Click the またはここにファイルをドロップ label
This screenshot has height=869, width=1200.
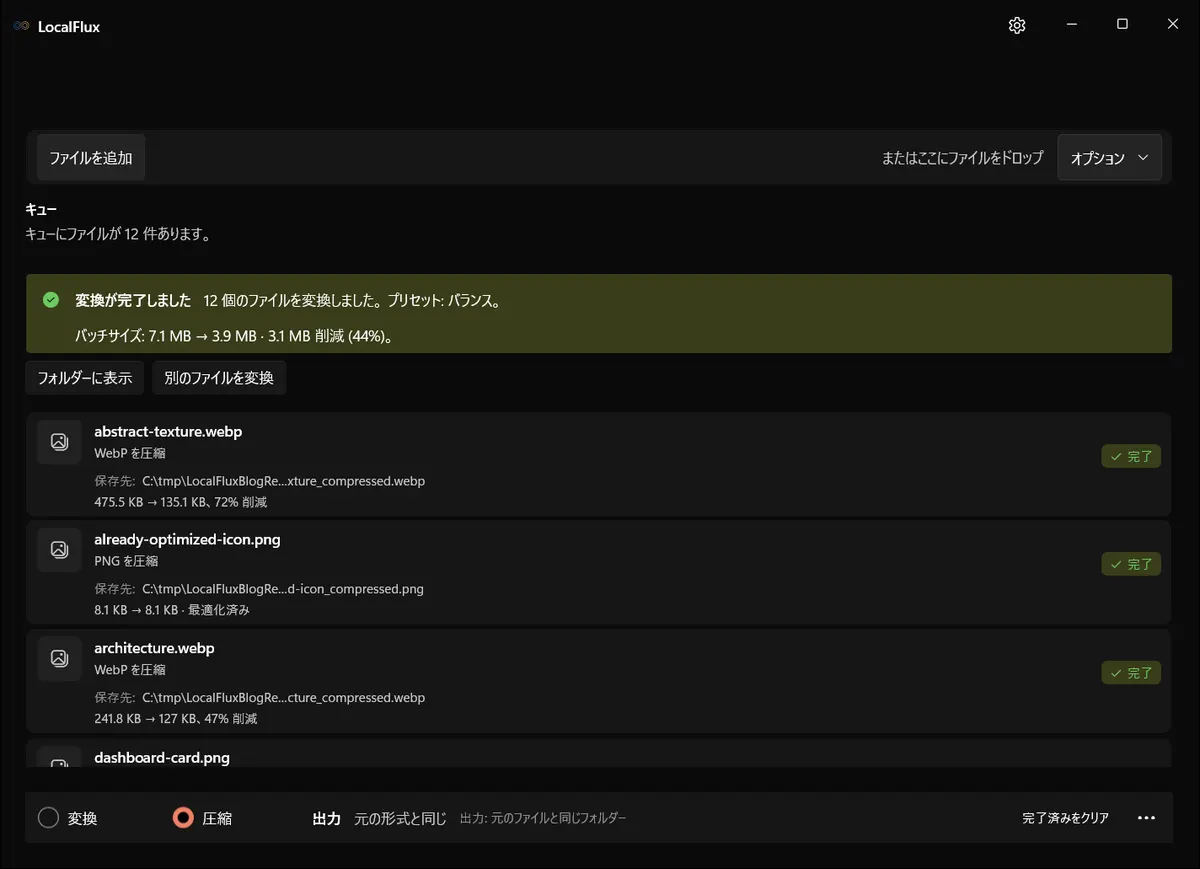(x=962, y=158)
